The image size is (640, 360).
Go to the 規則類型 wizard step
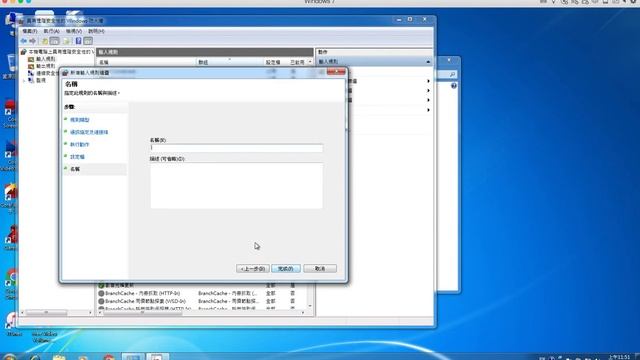tap(79, 120)
